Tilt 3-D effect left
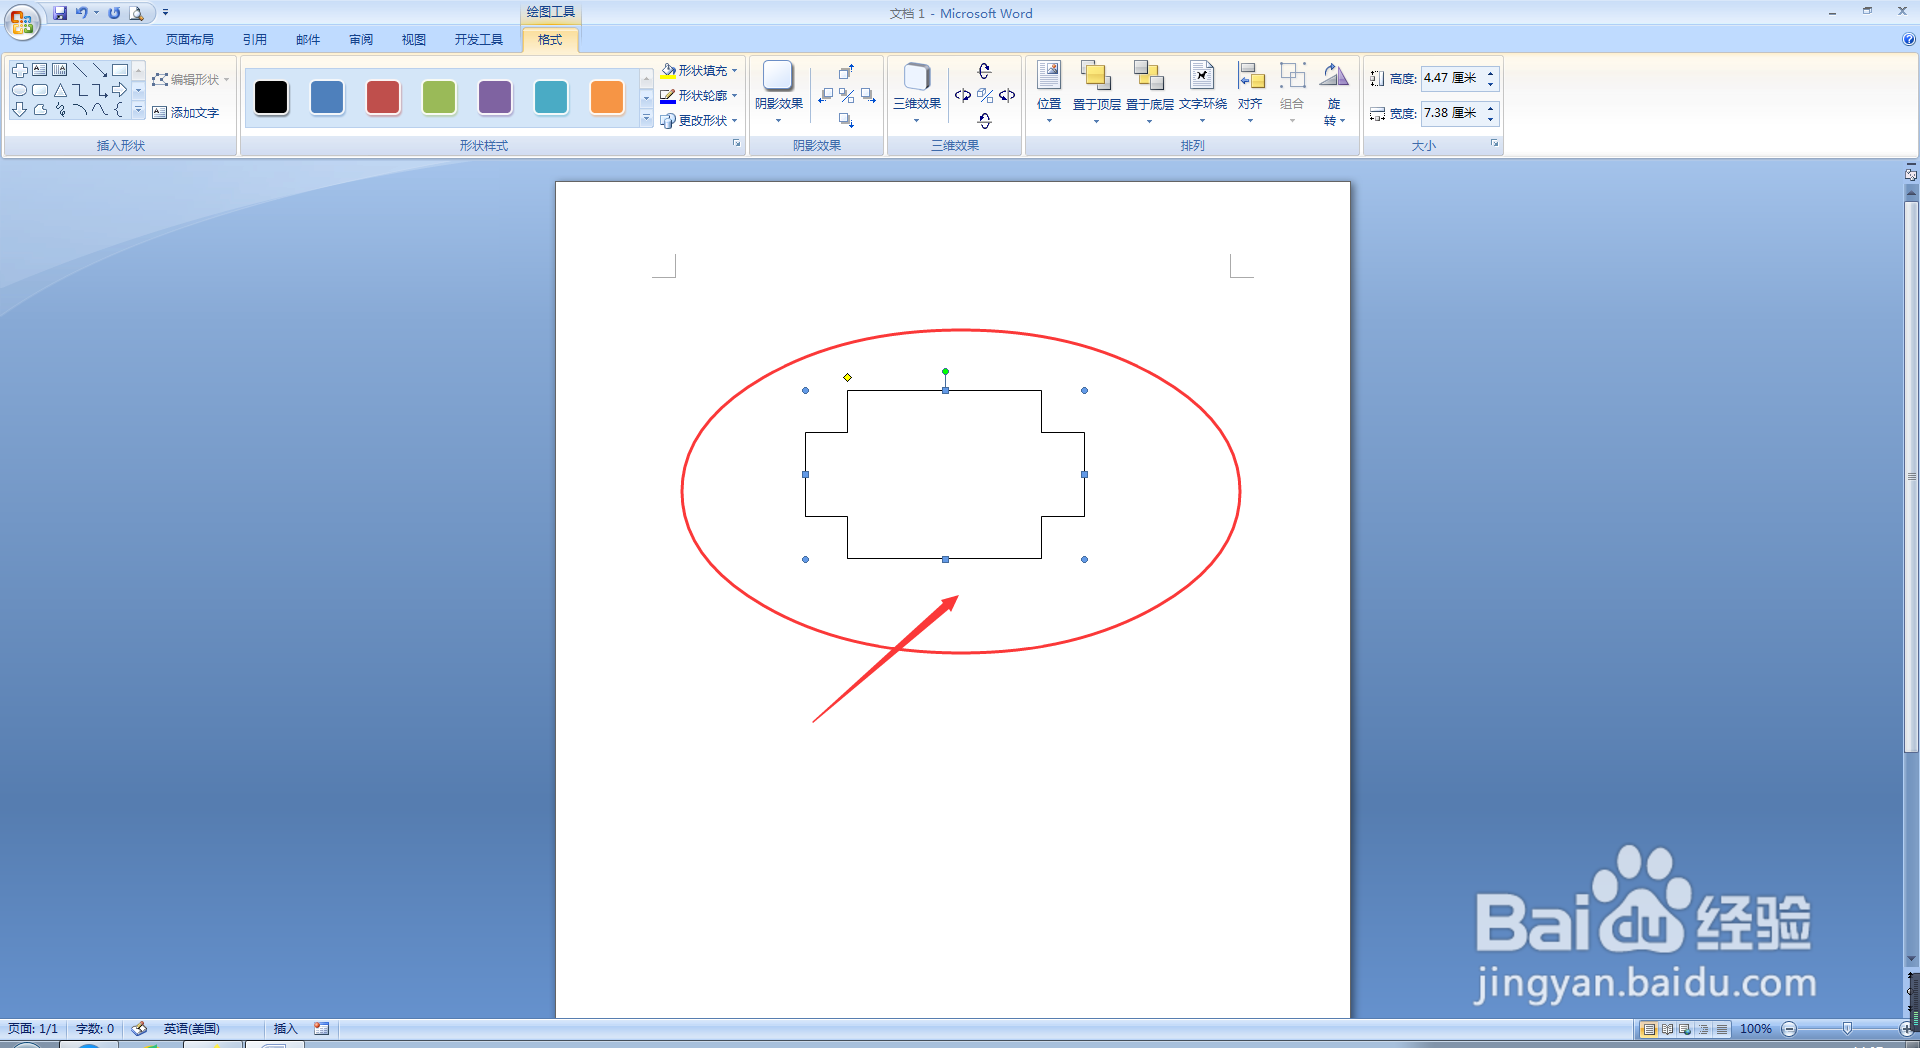The image size is (1920, 1048). tap(963, 96)
